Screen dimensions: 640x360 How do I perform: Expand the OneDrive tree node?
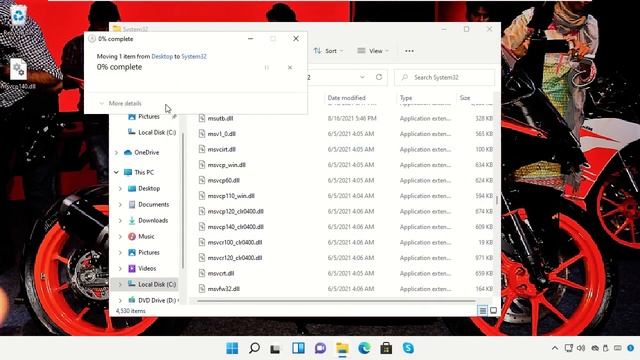pos(116,152)
